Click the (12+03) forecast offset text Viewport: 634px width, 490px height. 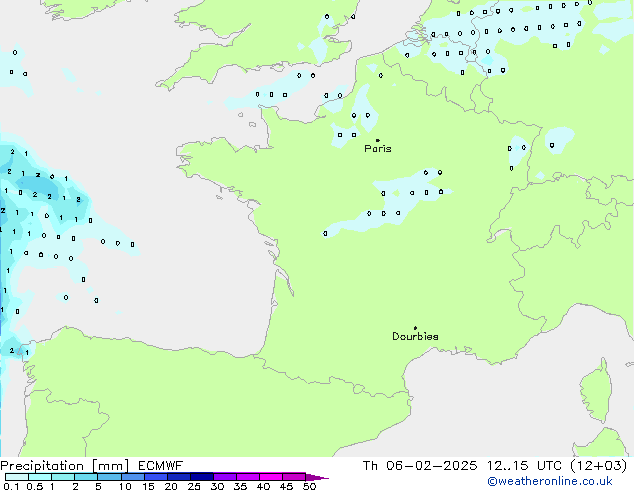(x=598, y=466)
